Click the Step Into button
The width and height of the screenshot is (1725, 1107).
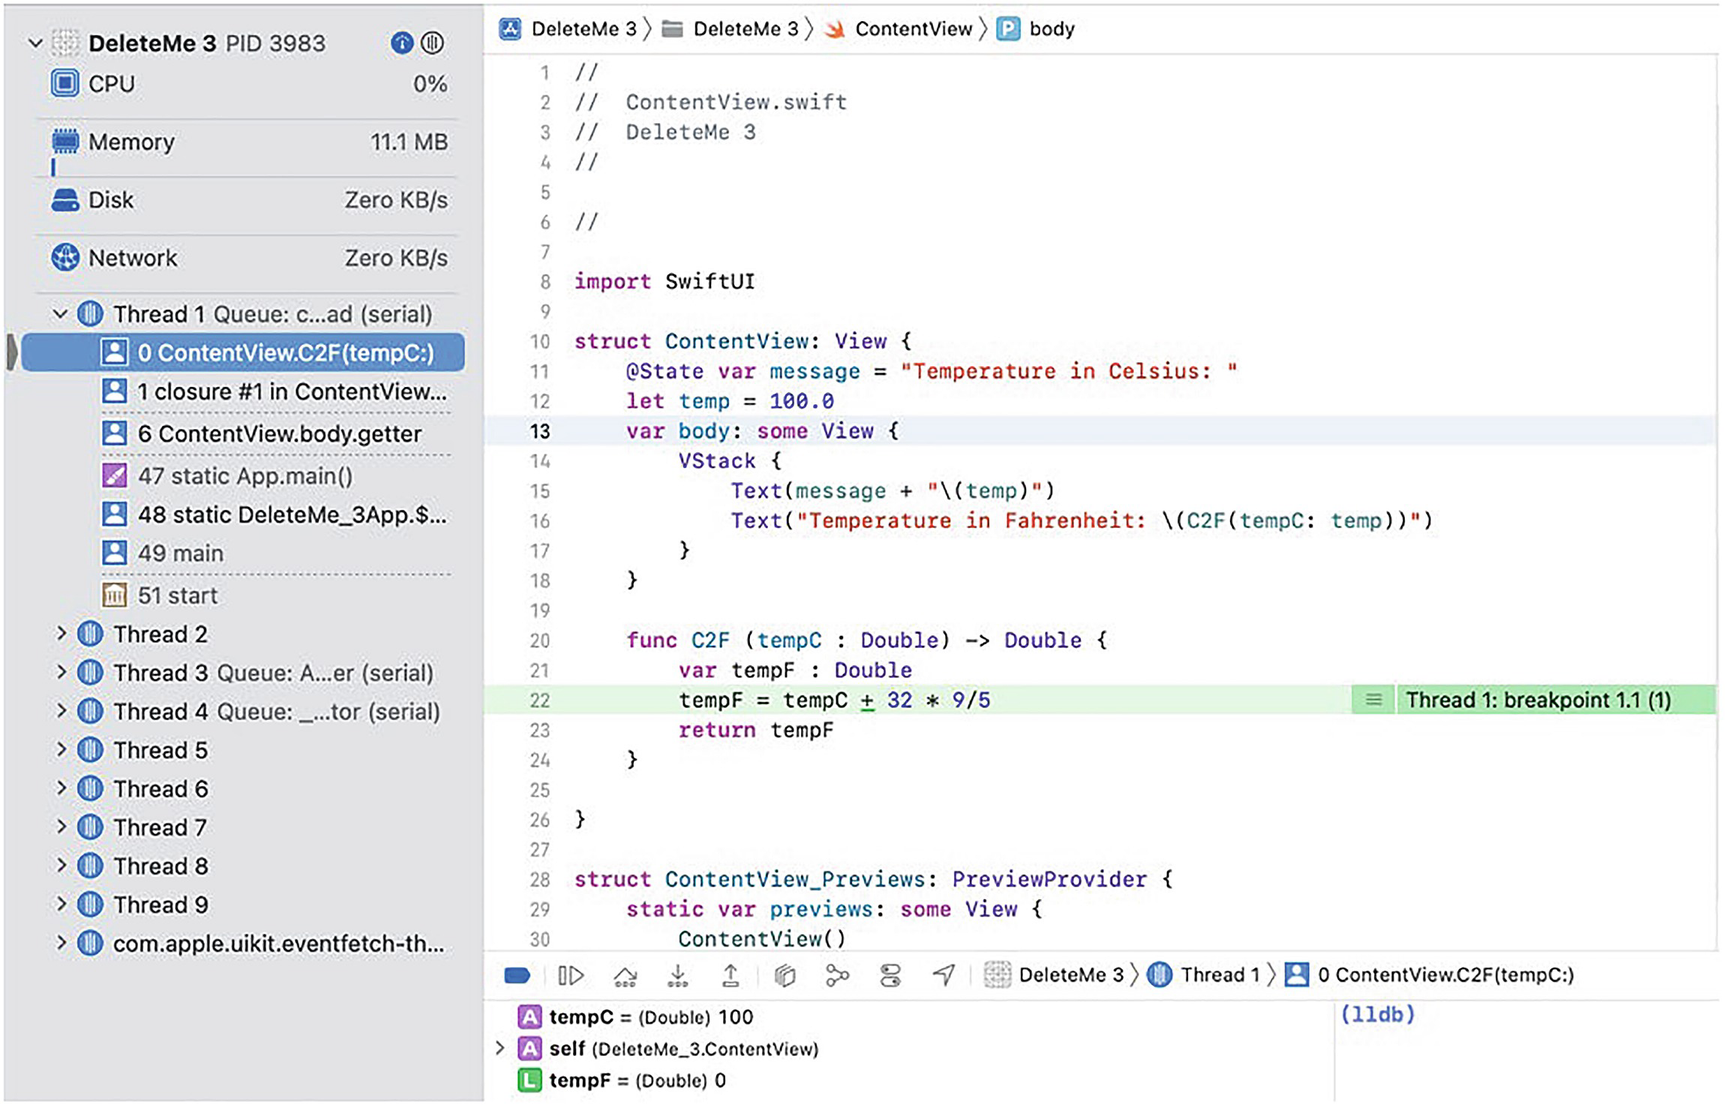(x=678, y=975)
